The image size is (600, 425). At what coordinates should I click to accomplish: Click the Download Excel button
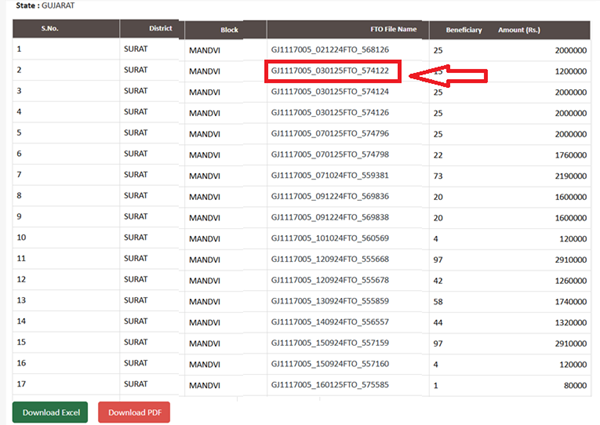tap(50, 412)
